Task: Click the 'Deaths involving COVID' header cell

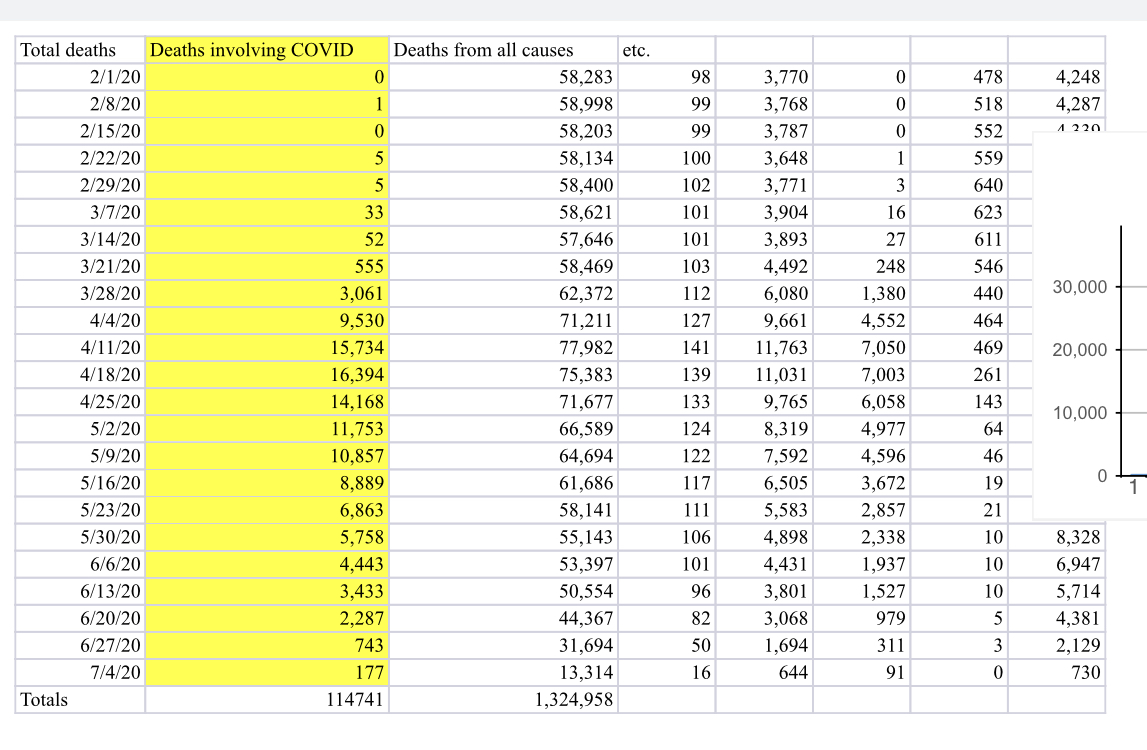Action: (x=267, y=50)
